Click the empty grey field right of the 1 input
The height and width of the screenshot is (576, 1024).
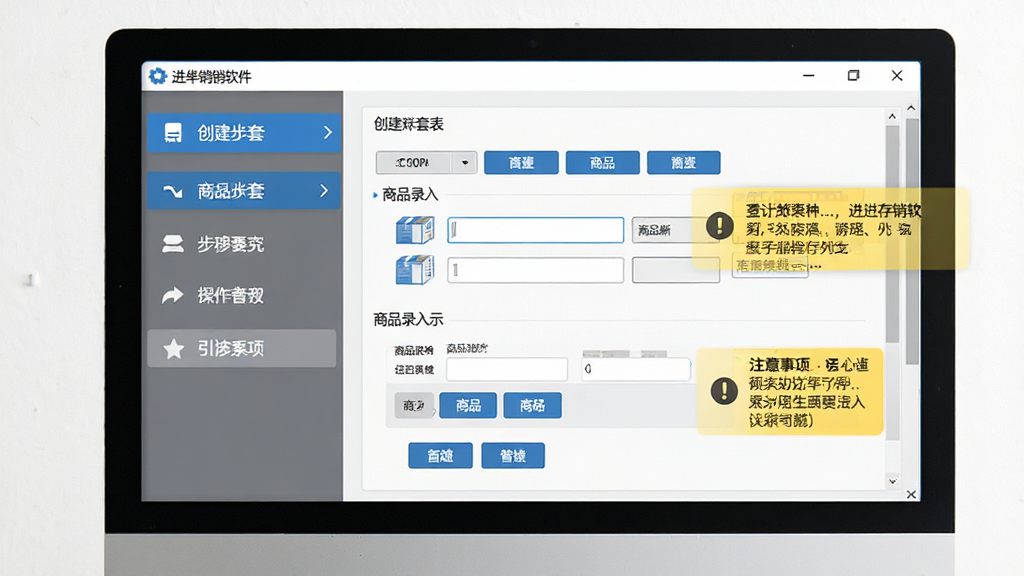pos(676,270)
